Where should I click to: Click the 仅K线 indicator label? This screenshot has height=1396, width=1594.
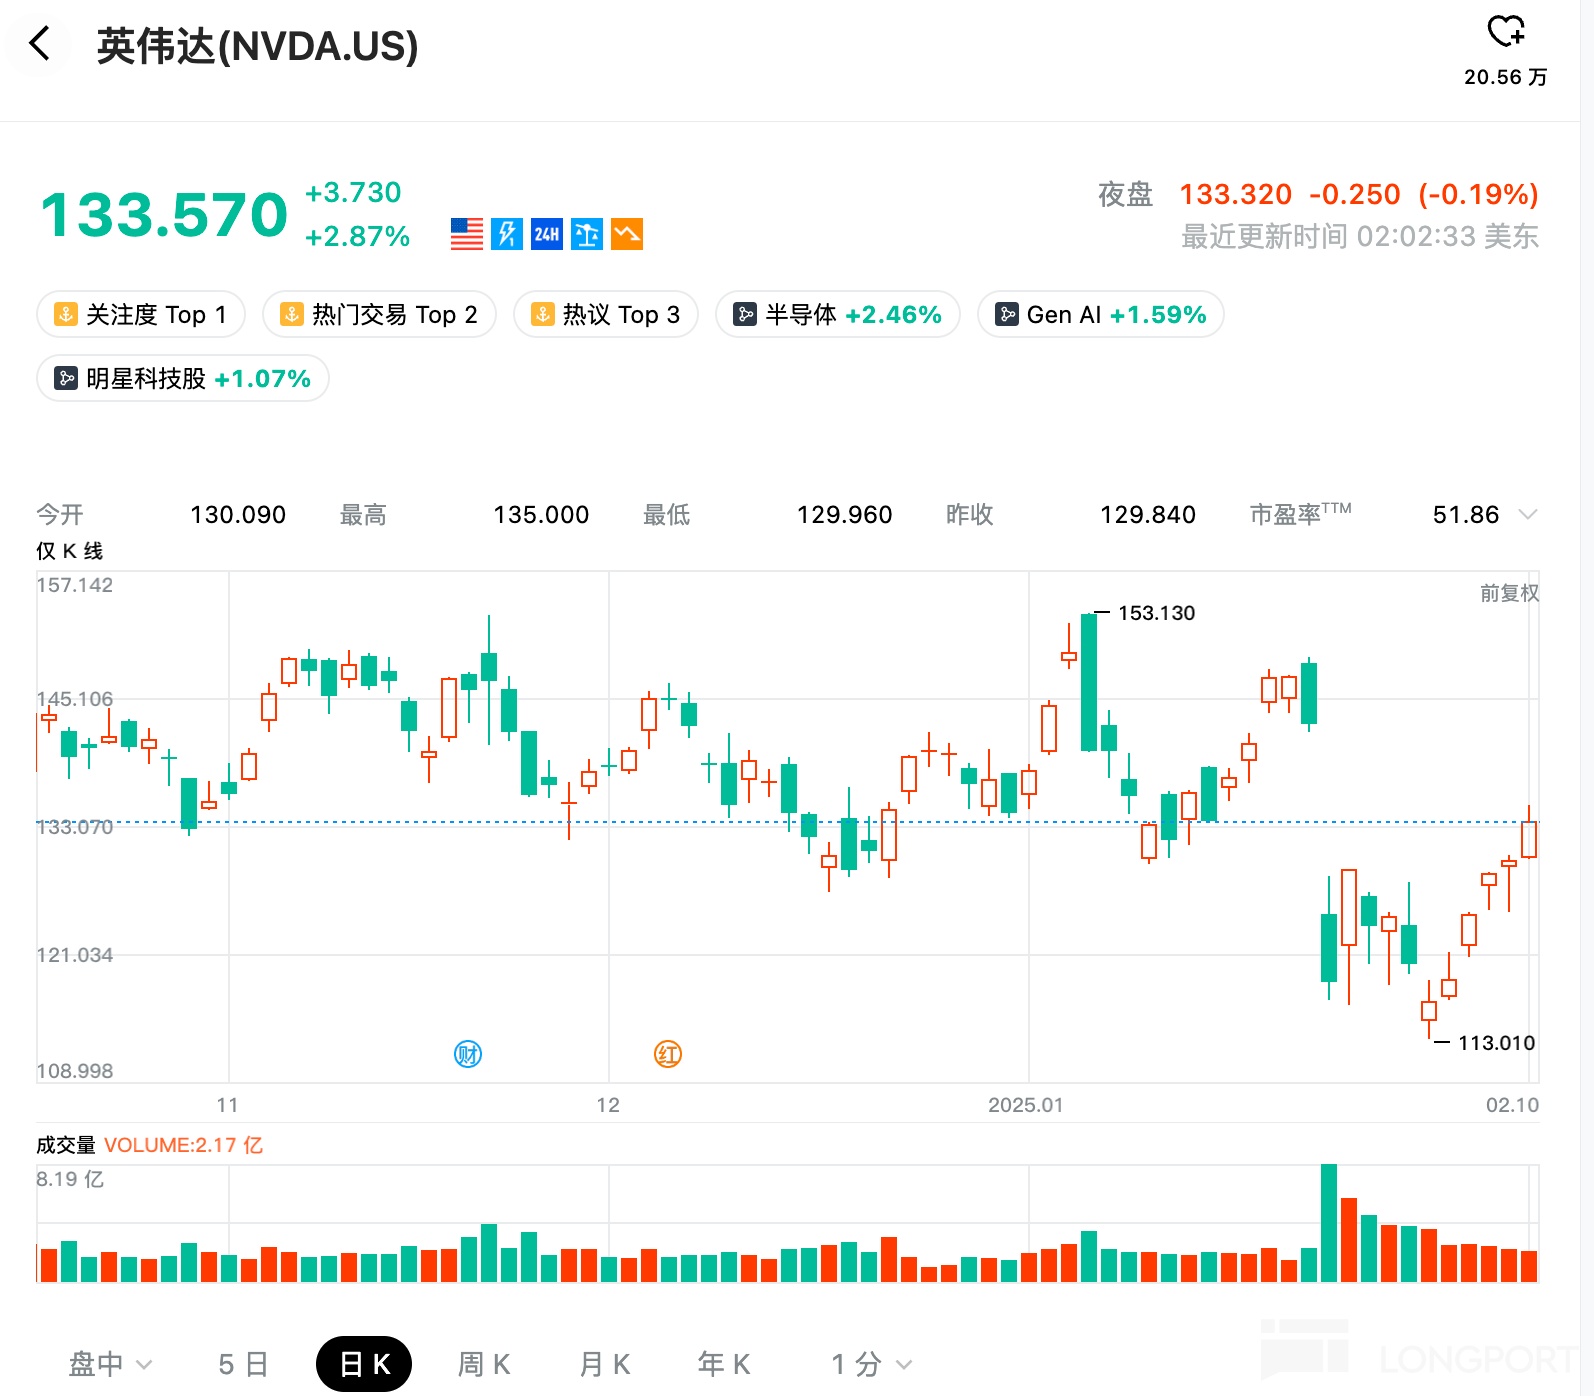click(x=69, y=551)
